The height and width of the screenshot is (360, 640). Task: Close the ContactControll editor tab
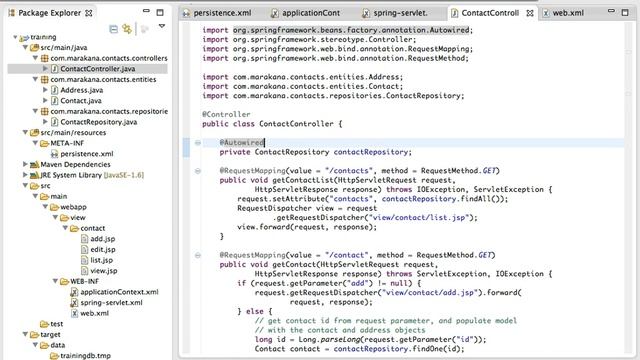[530, 13]
